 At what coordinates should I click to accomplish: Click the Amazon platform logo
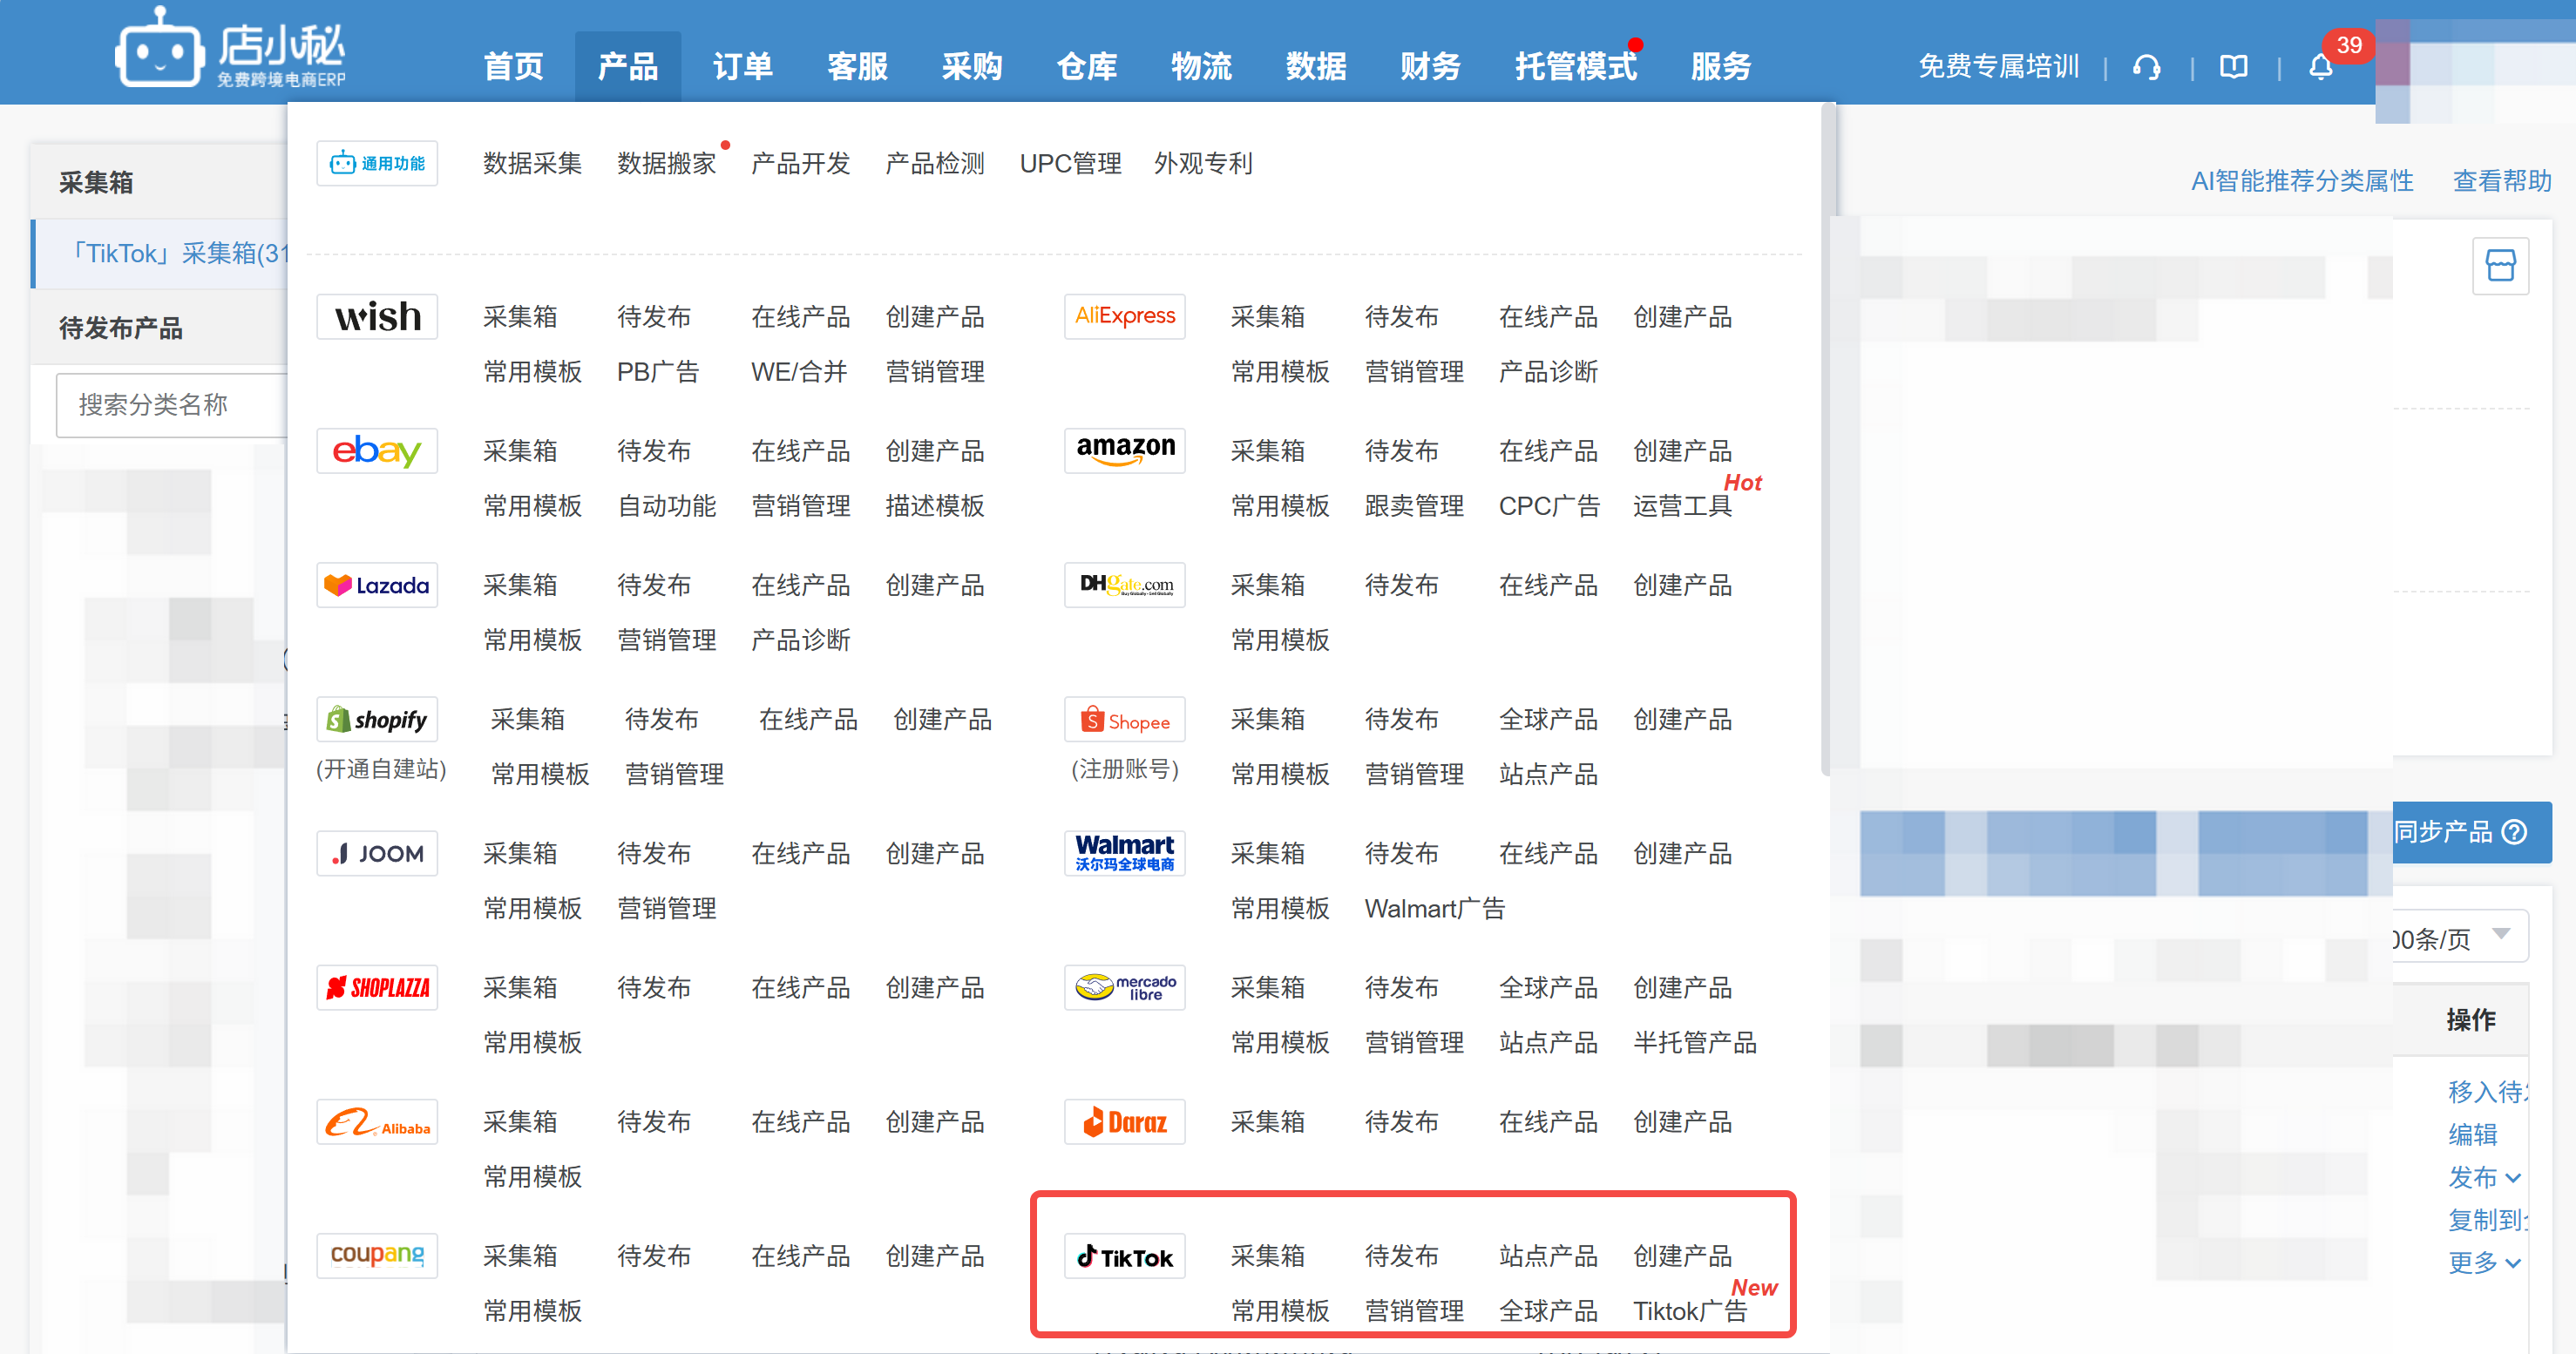click(1124, 450)
